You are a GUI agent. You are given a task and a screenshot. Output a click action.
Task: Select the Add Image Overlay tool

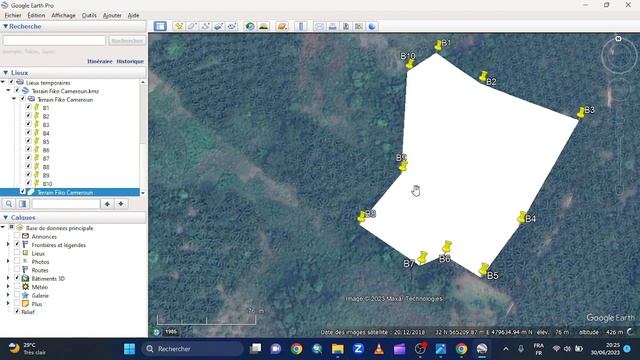(x=218, y=26)
